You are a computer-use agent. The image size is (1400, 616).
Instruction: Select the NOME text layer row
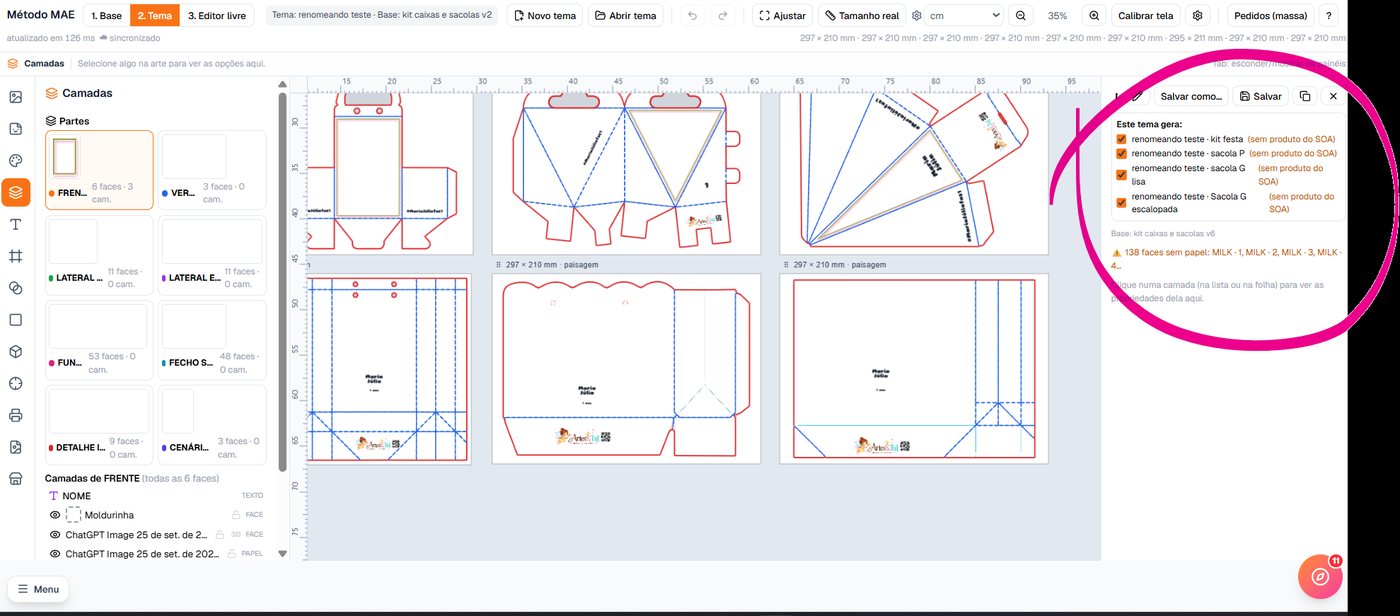pyautogui.click(x=155, y=496)
